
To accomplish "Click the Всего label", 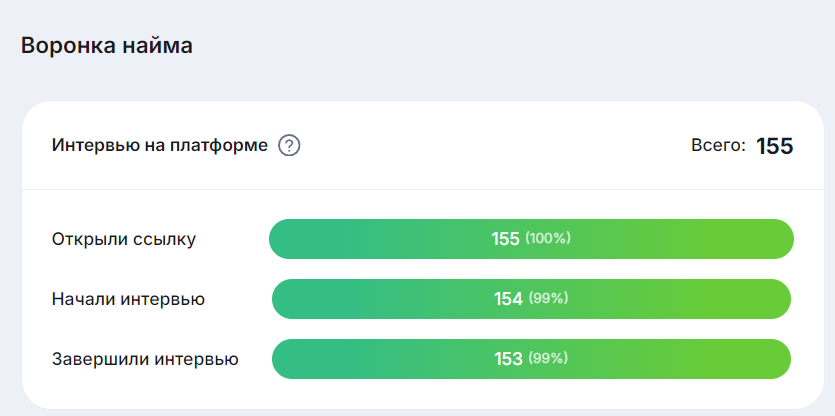I will (x=718, y=145).
